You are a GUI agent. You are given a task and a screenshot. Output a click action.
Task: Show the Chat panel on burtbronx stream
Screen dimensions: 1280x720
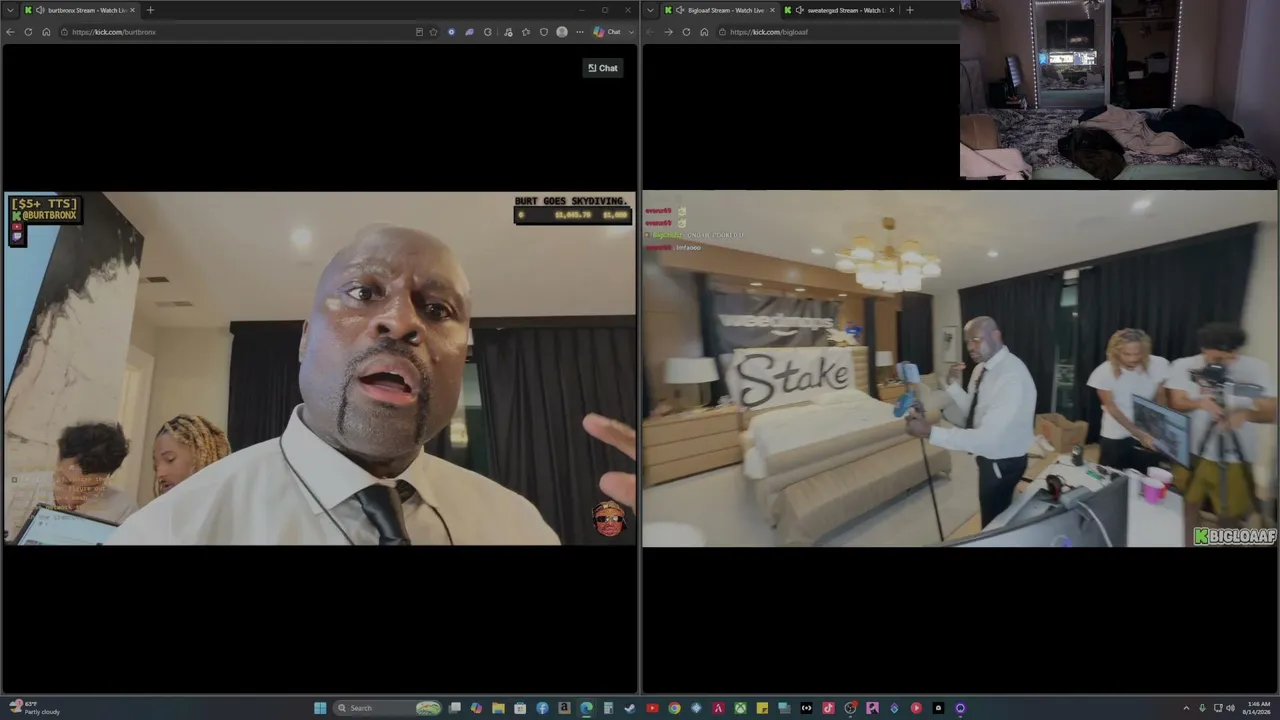pyautogui.click(x=603, y=68)
